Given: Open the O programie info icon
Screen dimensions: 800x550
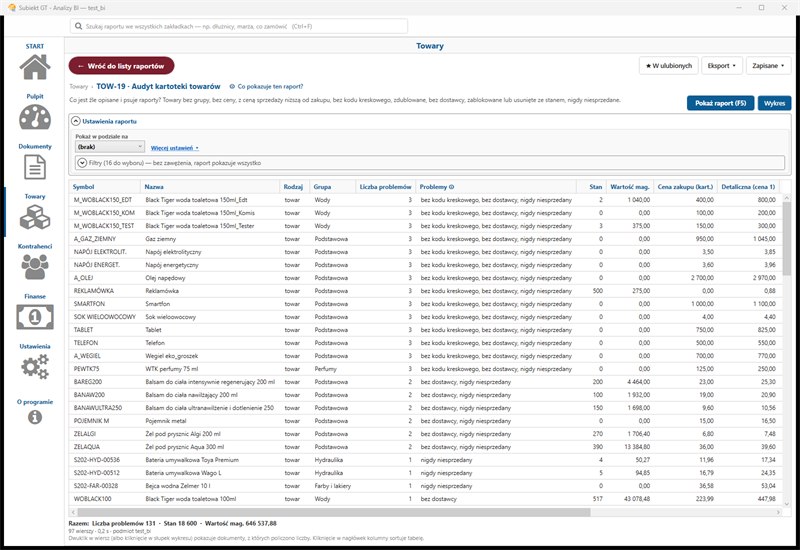Looking at the screenshot, I should tap(35, 417).
